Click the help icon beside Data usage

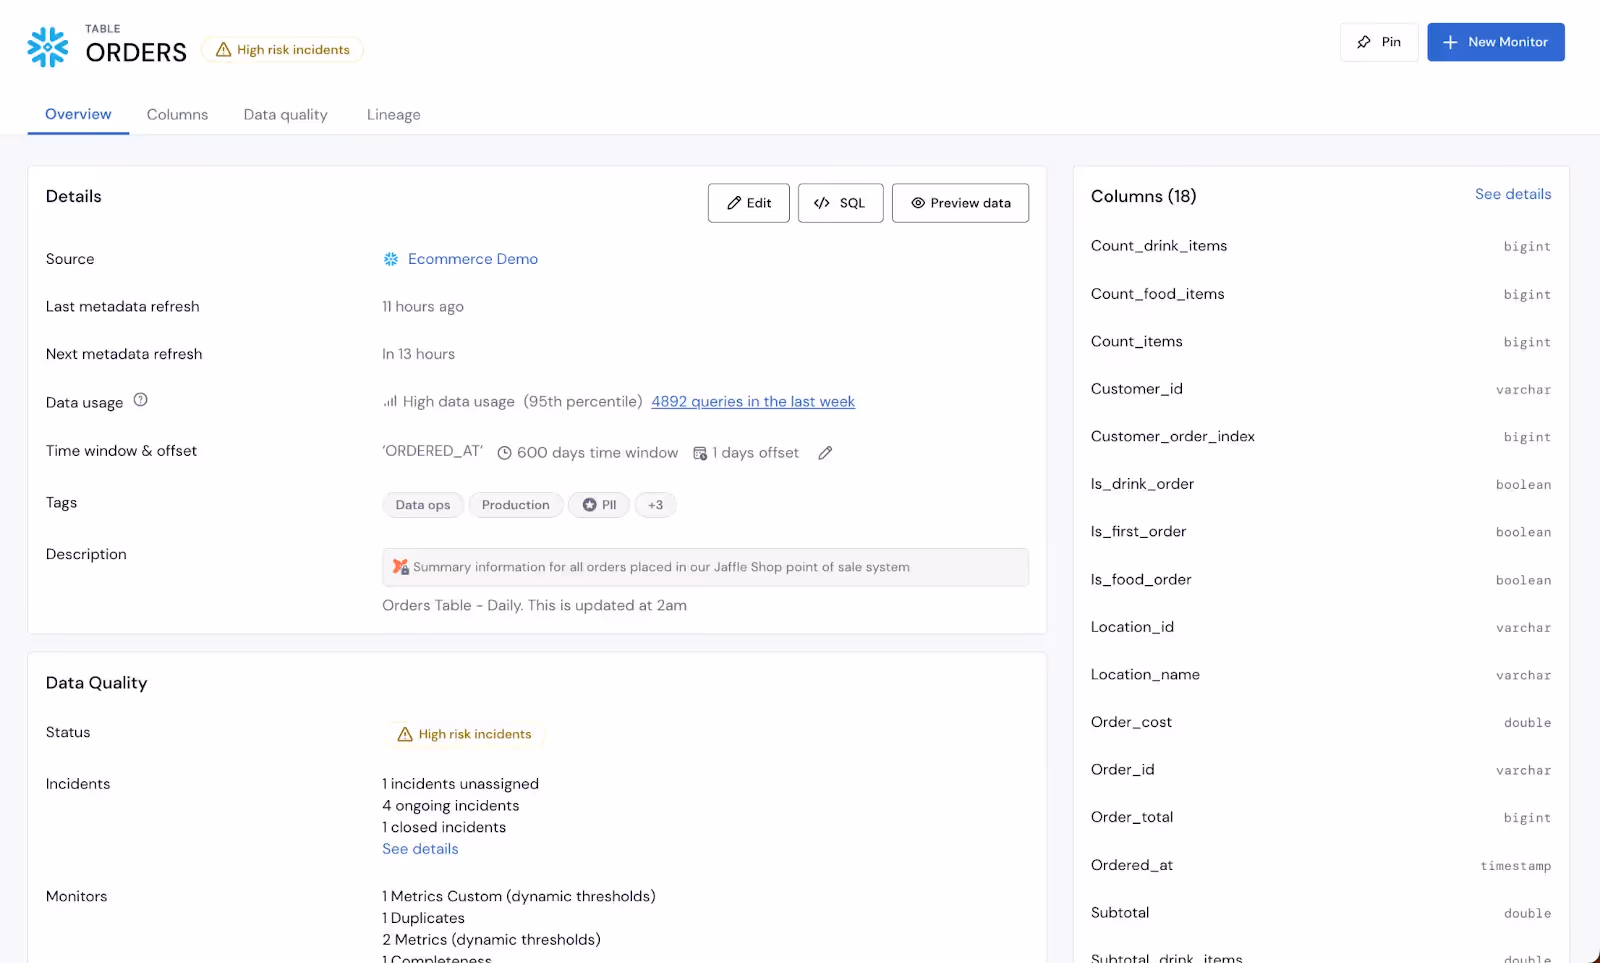[141, 400]
